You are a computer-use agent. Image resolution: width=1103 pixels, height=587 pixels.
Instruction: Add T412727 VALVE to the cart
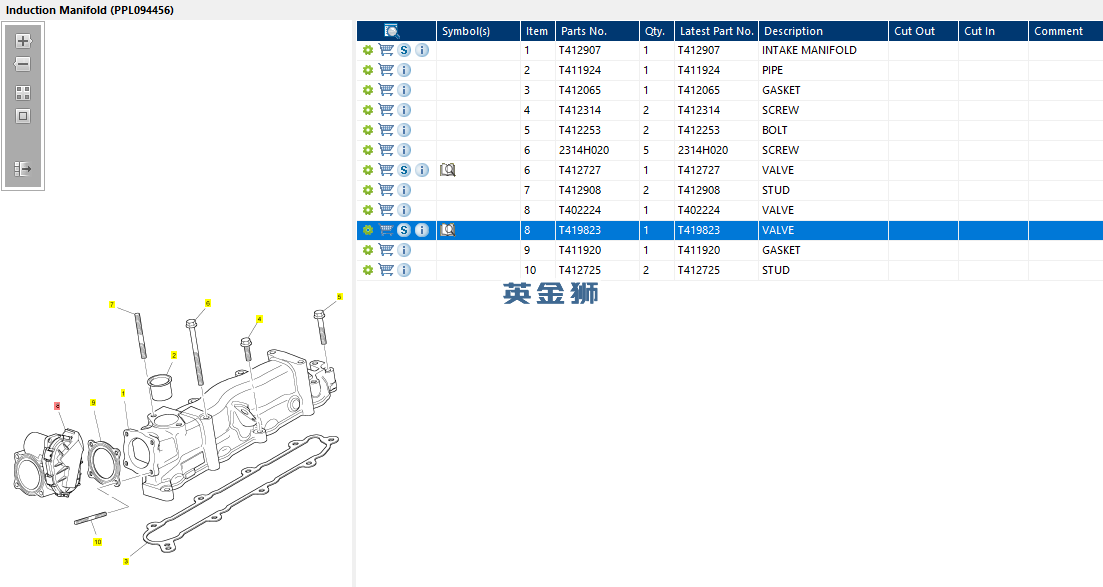pos(385,170)
